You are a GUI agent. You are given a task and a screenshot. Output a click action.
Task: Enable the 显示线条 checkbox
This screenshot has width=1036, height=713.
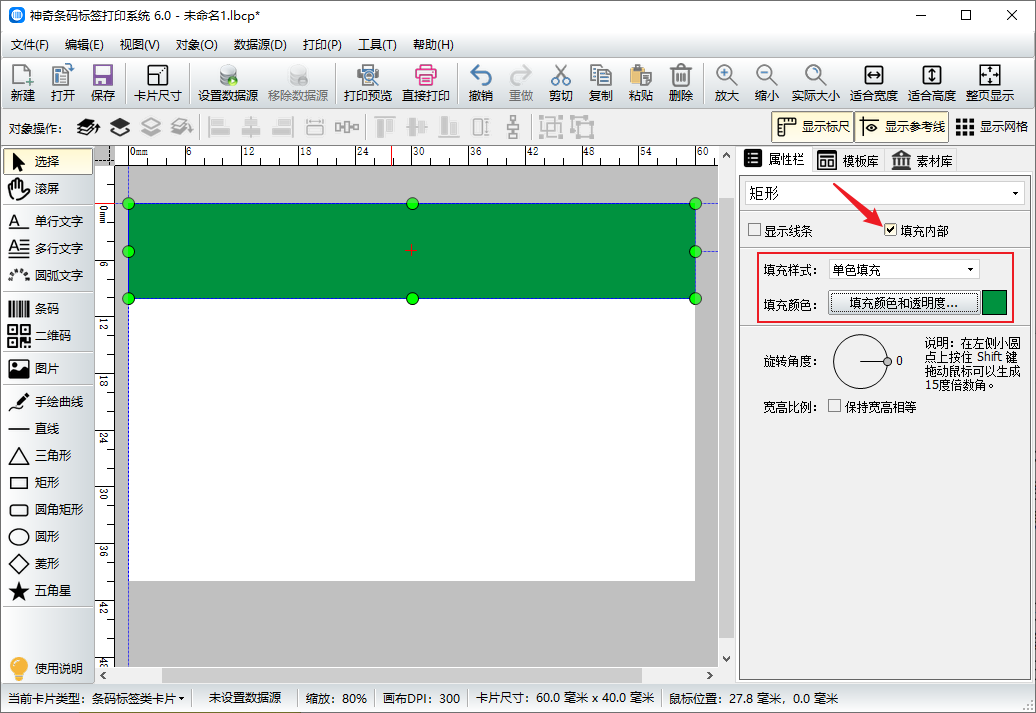755,231
